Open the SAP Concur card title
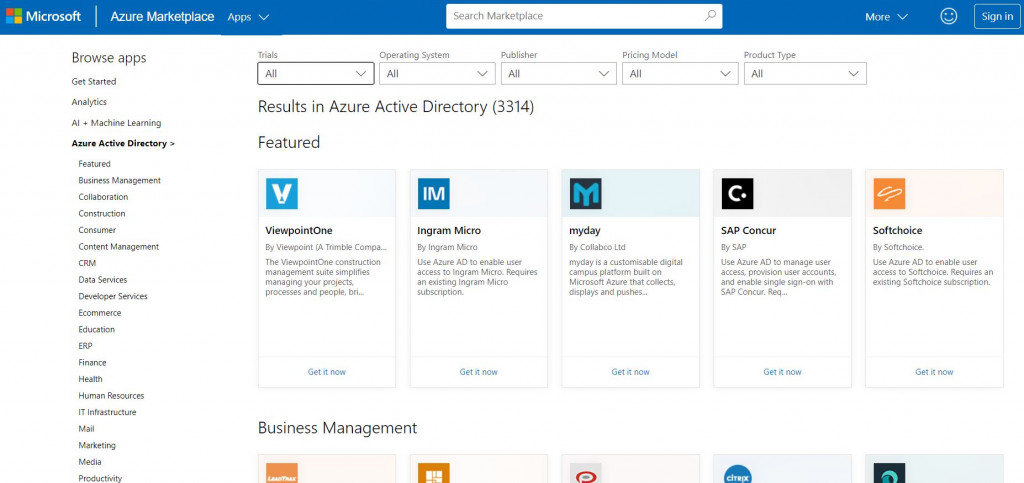Screen dimensions: 1024x483 point(748,230)
